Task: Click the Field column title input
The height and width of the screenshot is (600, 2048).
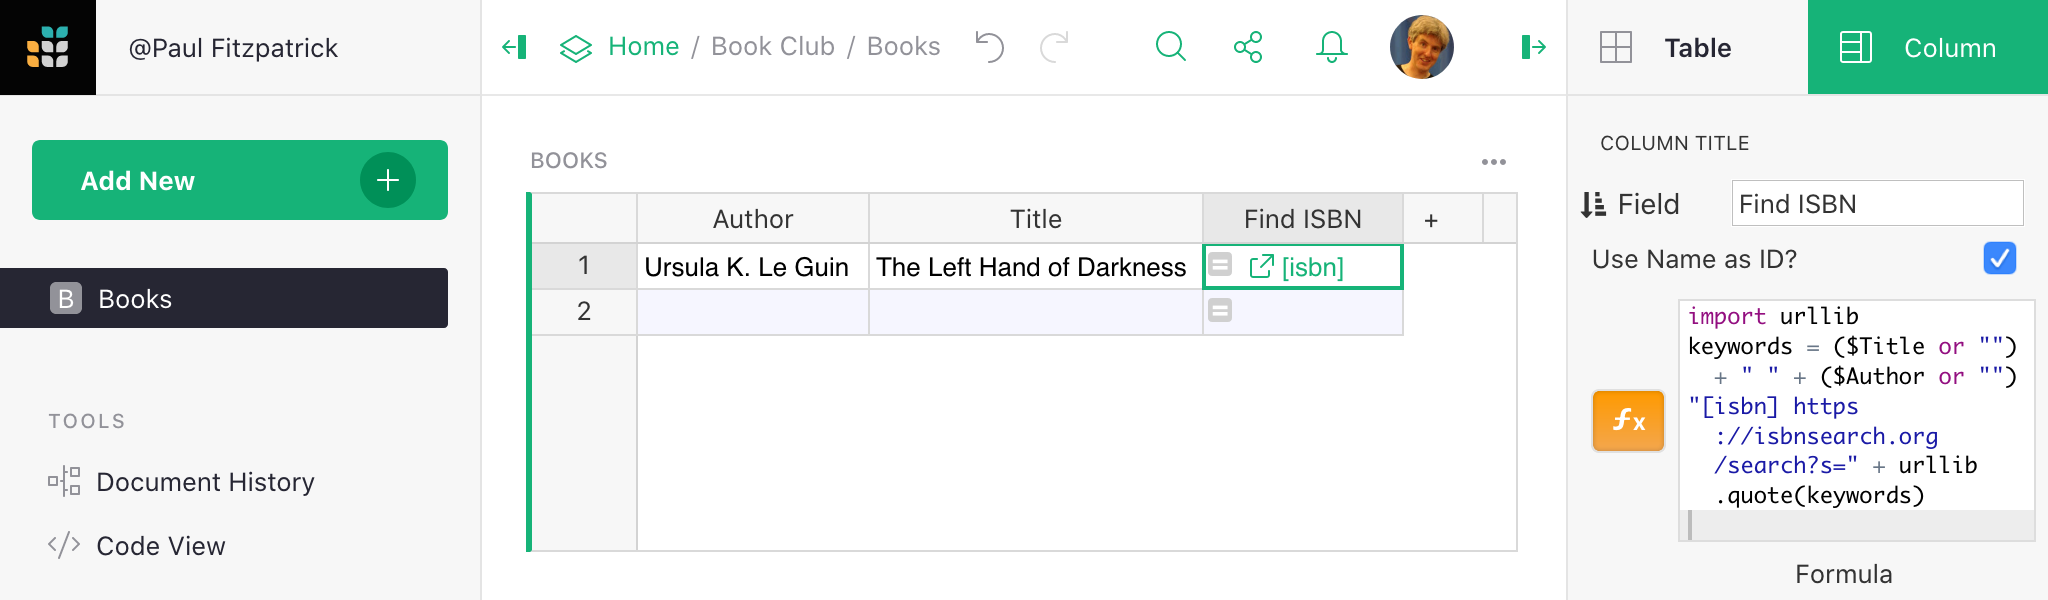Action: click(1876, 204)
